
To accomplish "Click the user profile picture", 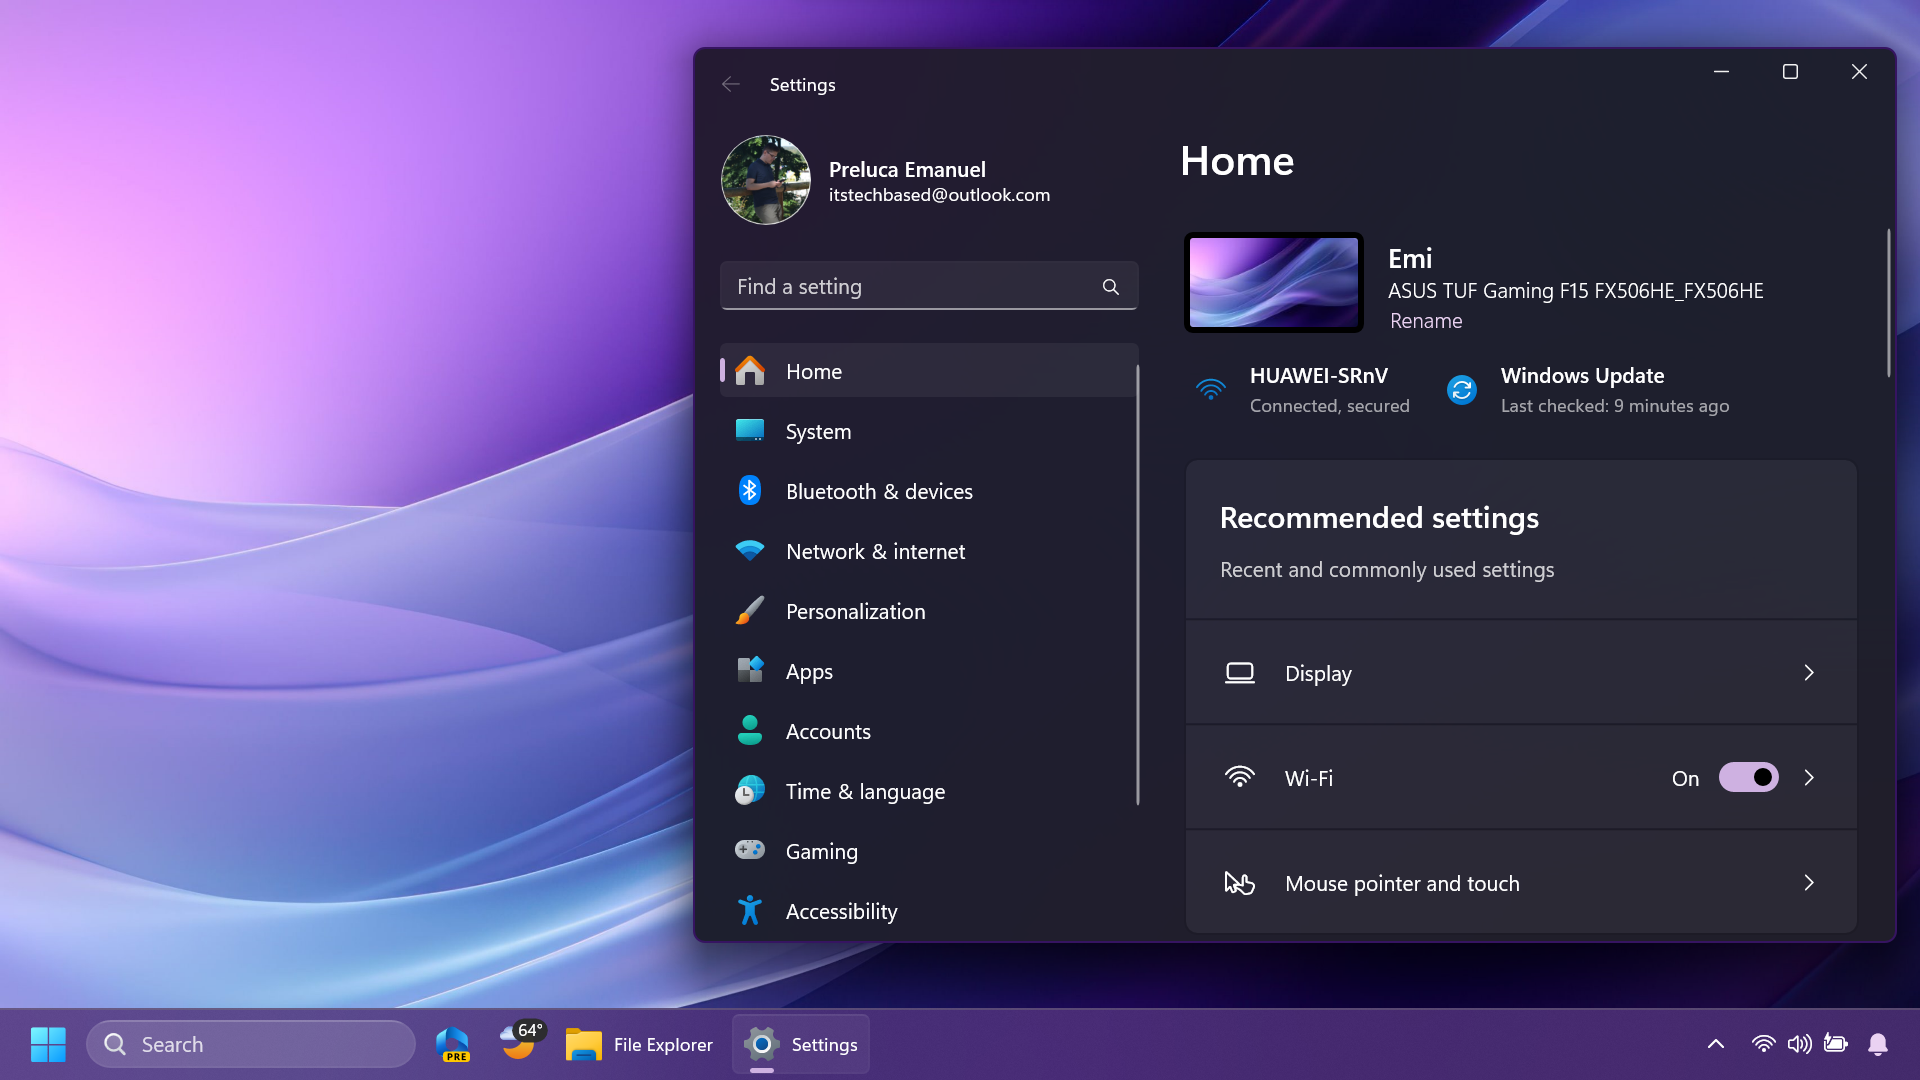I will tap(766, 180).
